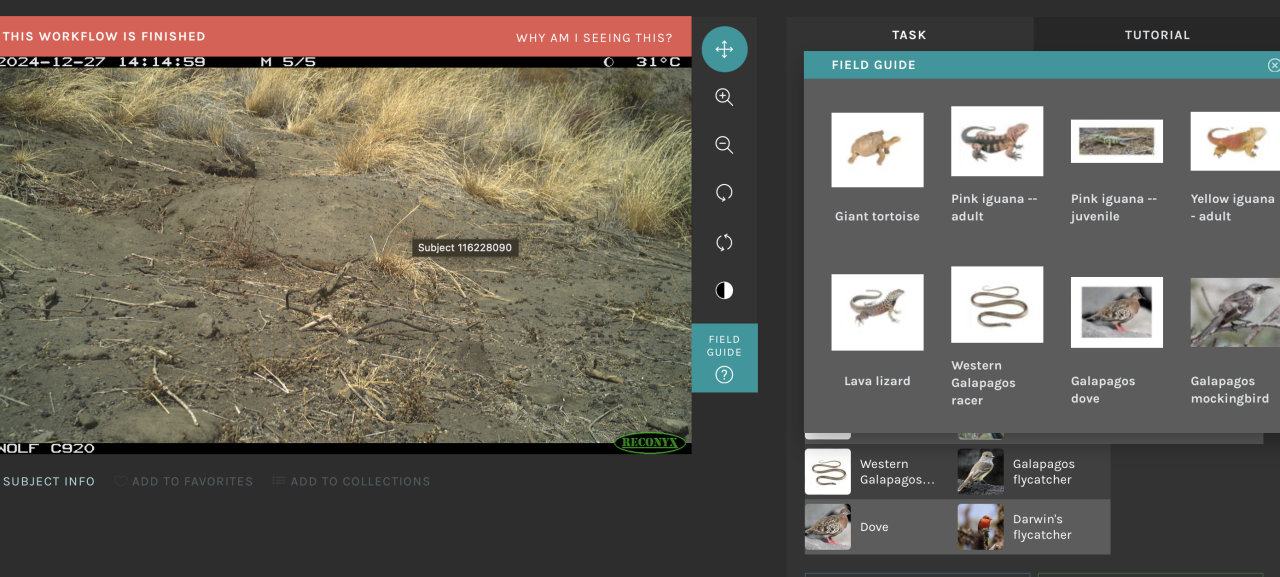This screenshot has height=577, width=1280.
Task: Add subject to favorites
Action: tap(183, 481)
